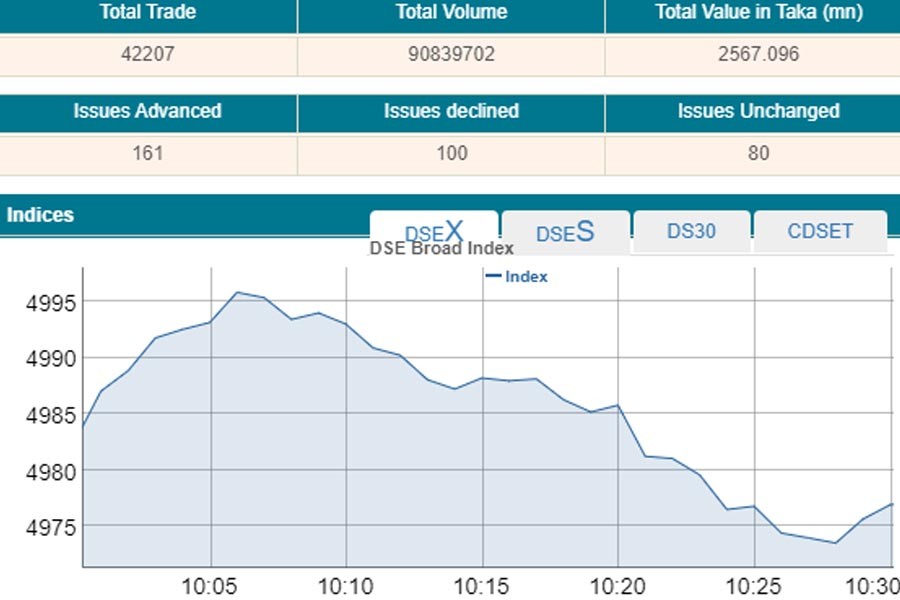The image size is (900, 600).
Task: Toggle the Index series legend label
Action: click(x=526, y=277)
